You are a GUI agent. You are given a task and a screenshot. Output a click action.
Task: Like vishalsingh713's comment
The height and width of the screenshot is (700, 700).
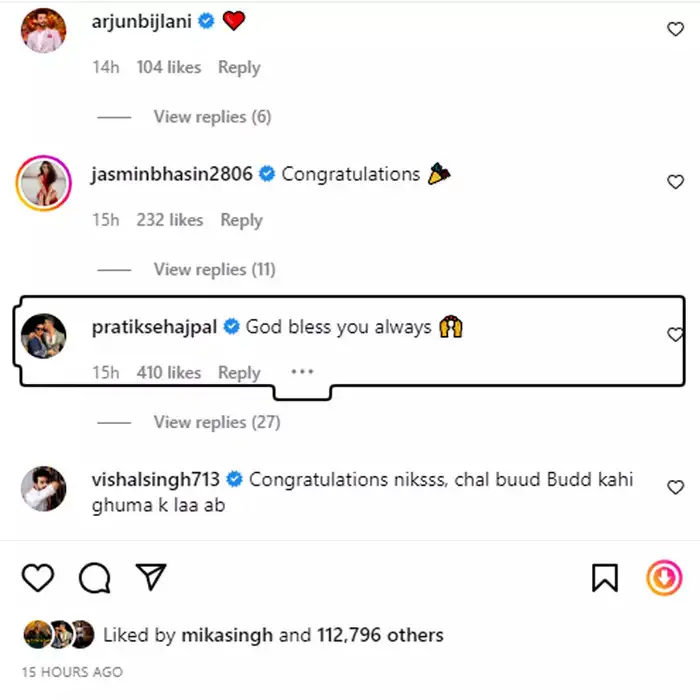click(x=675, y=487)
